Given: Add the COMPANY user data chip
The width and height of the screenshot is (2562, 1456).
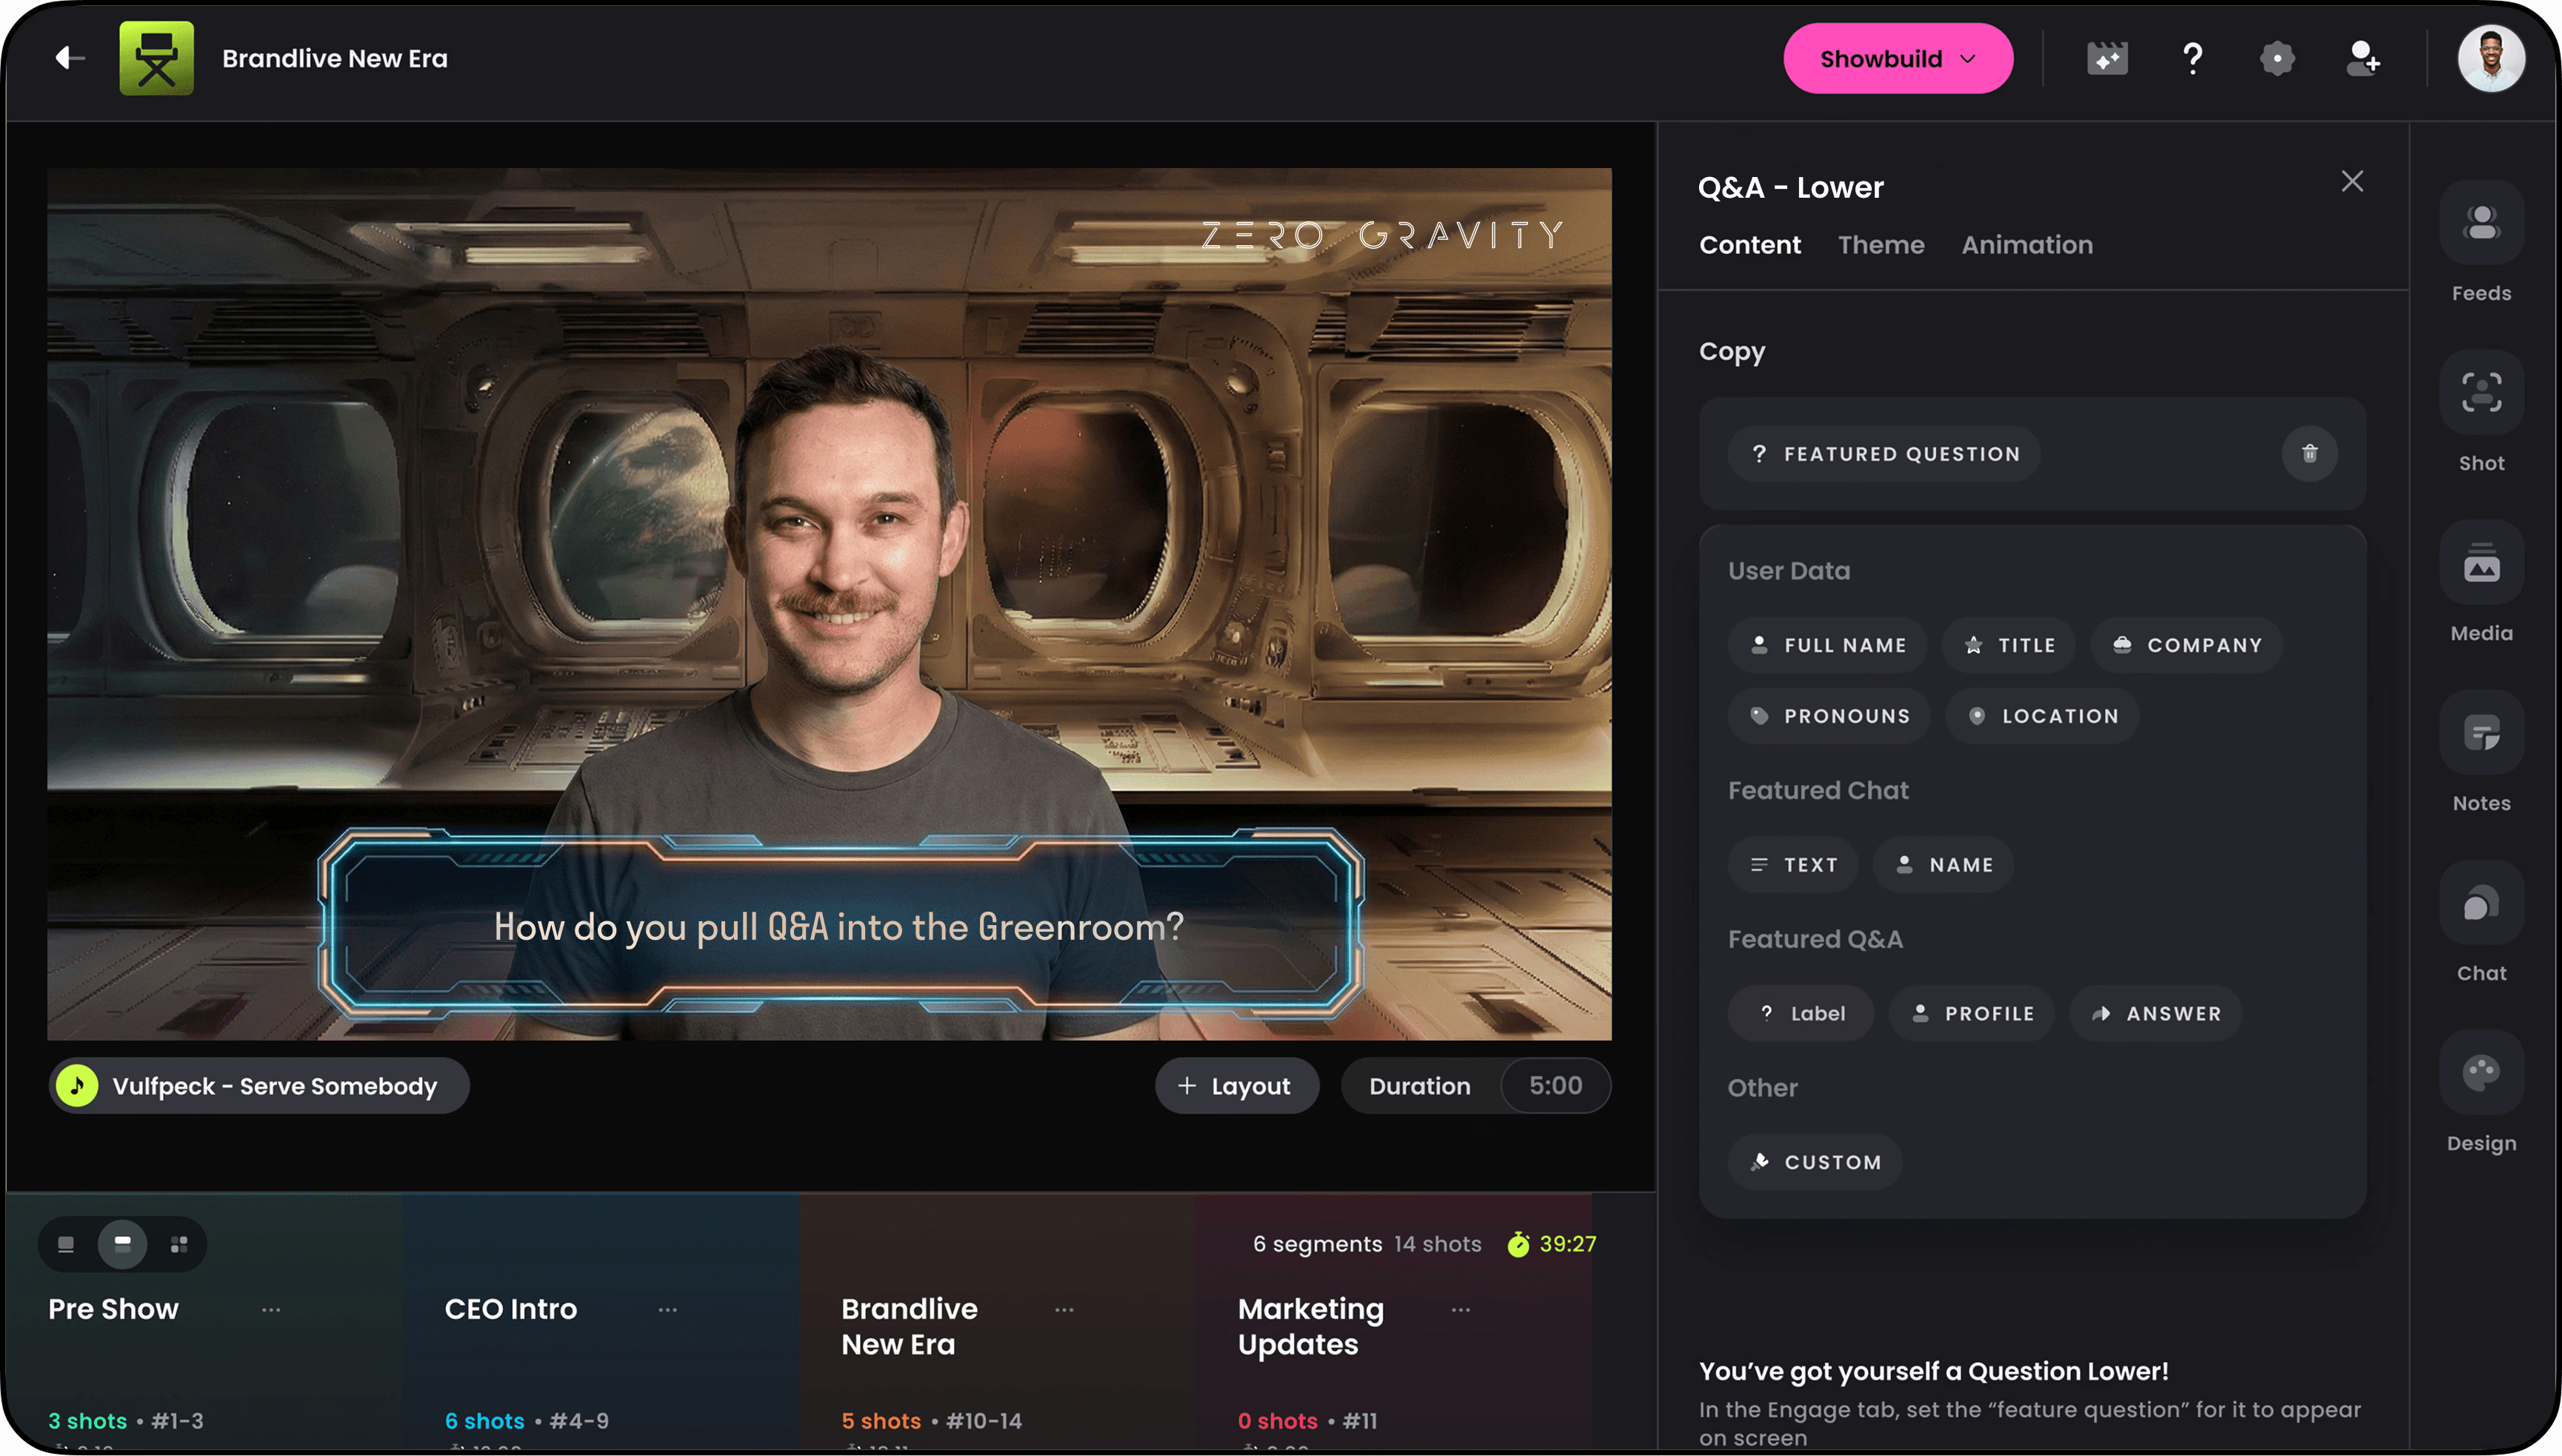Looking at the screenshot, I should tap(2187, 645).
